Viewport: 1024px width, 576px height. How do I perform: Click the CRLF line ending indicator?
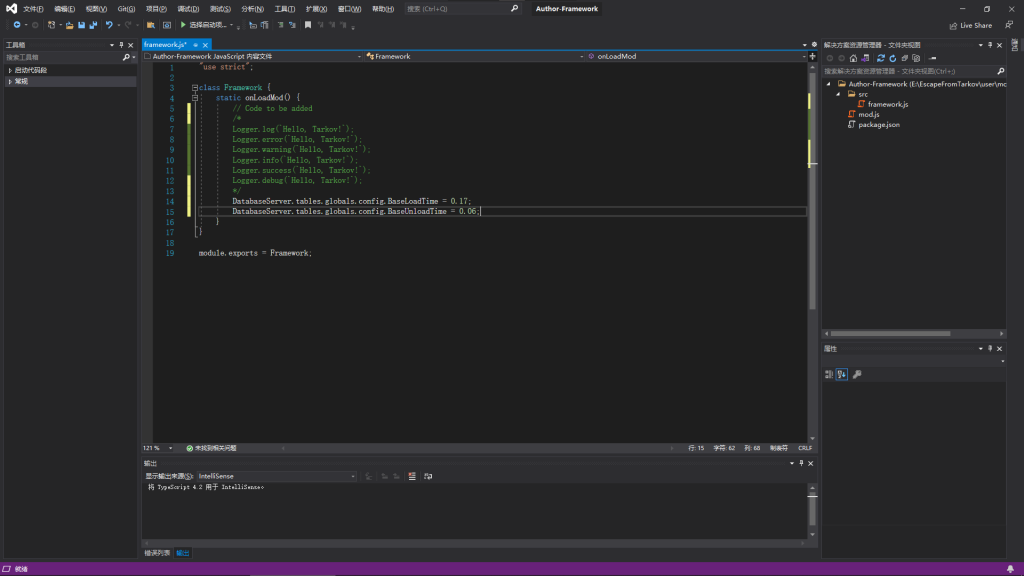(x=805, y=448)
